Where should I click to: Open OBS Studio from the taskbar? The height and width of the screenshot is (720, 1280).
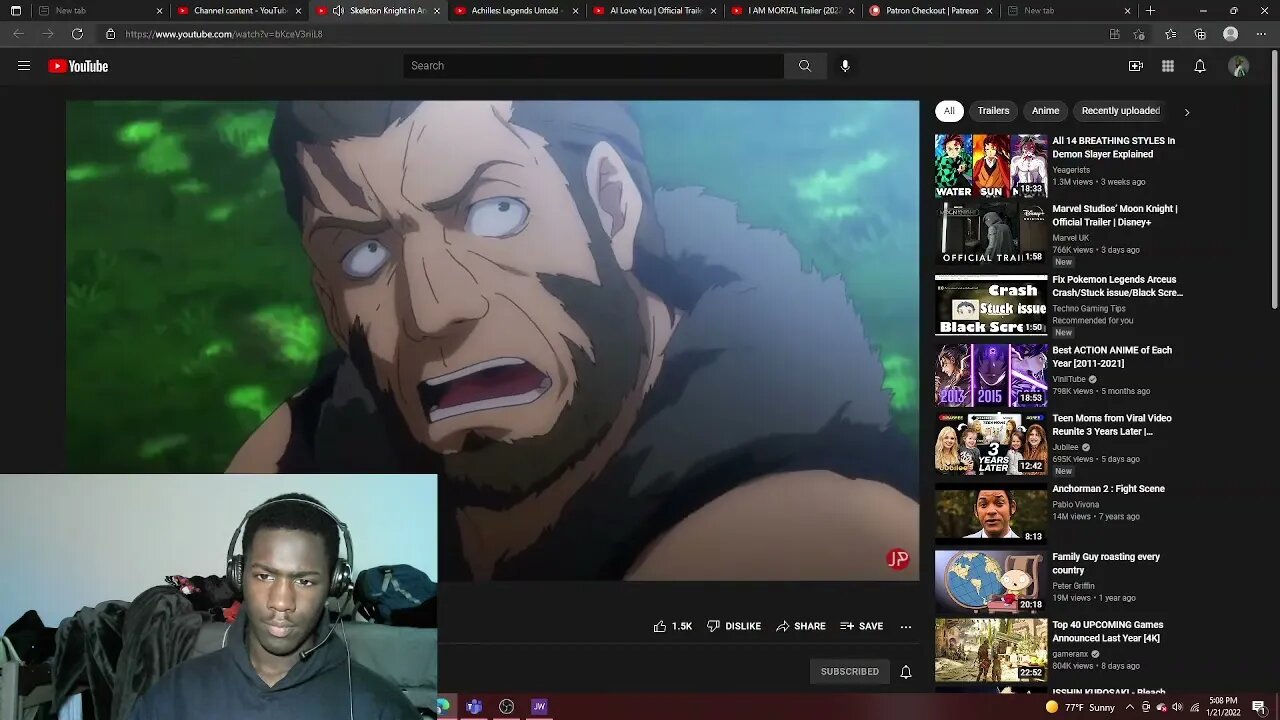click(x=506, y=707)
